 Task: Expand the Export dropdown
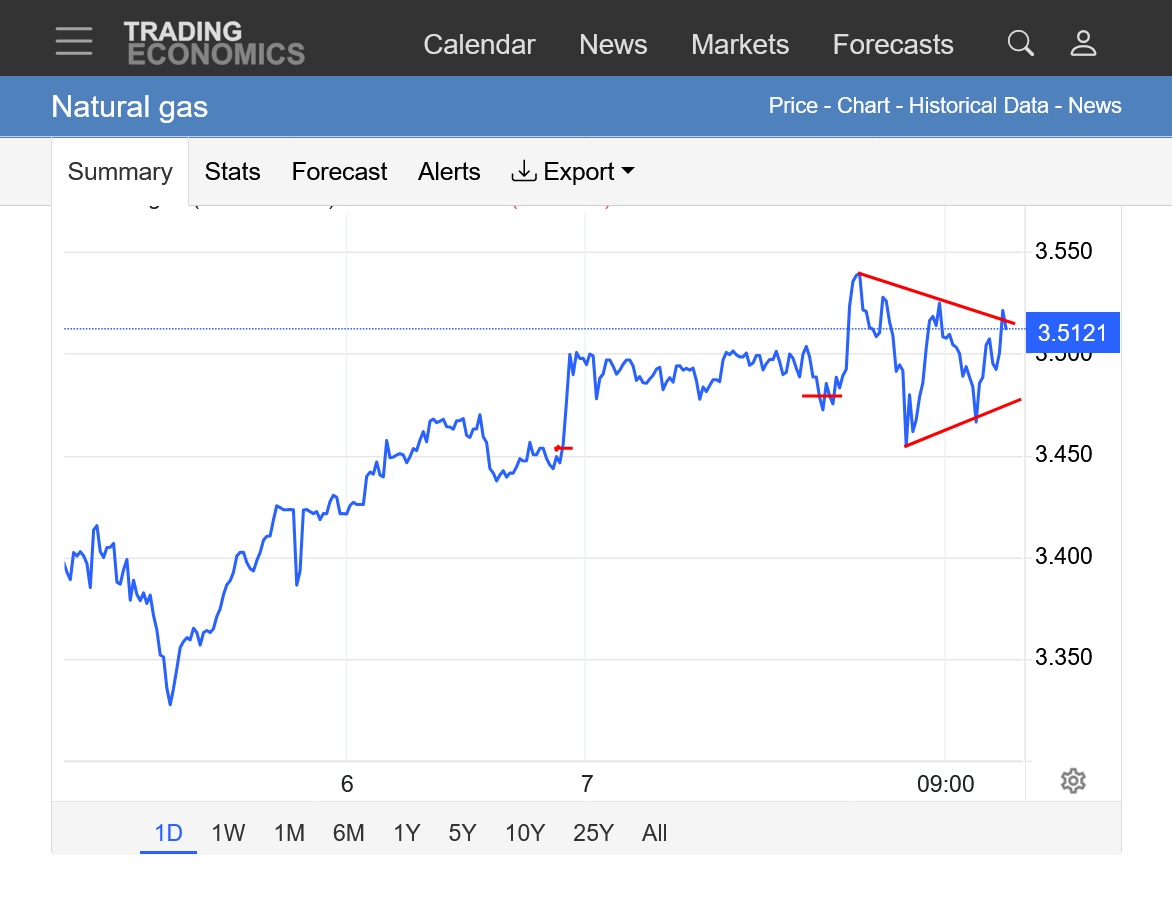573,172
